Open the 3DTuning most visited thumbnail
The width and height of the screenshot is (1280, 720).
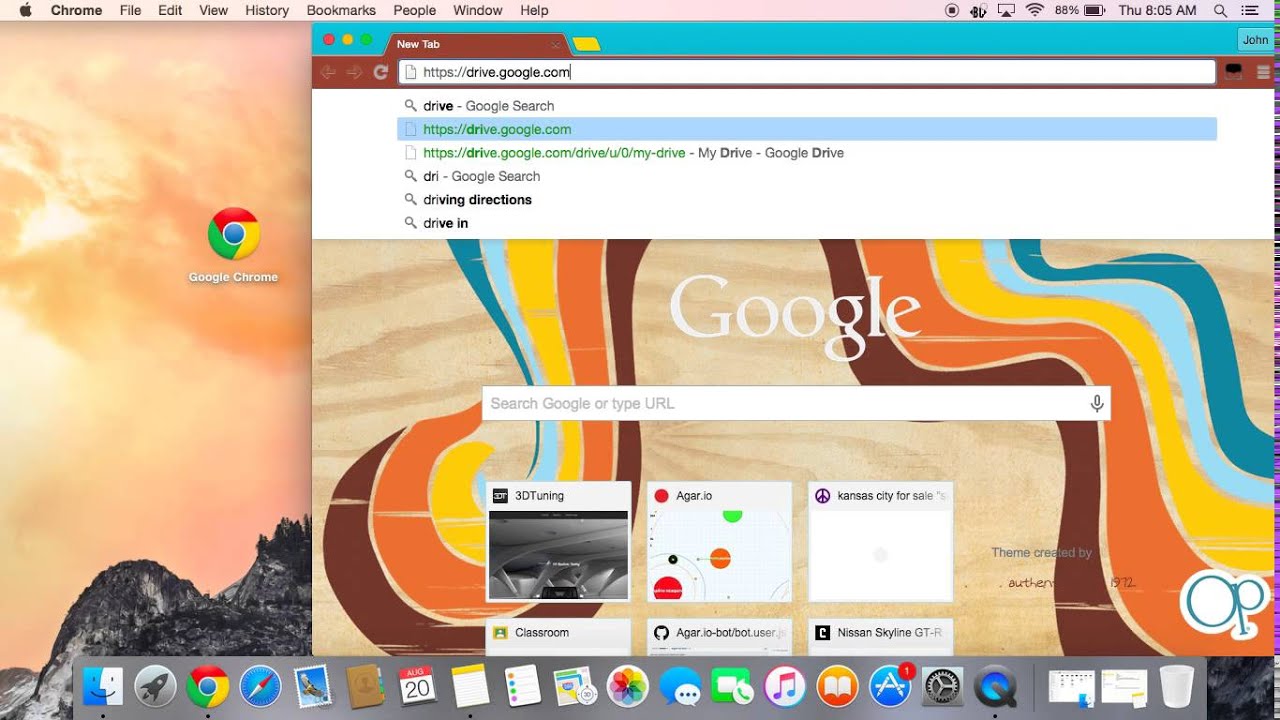point(558,541)
